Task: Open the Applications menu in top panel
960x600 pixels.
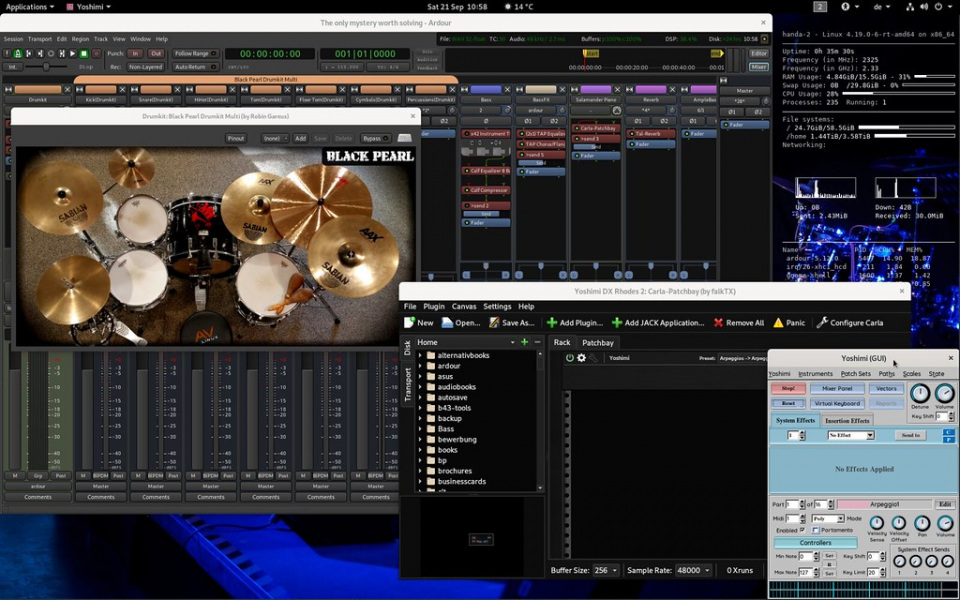Action: (29, 7)
